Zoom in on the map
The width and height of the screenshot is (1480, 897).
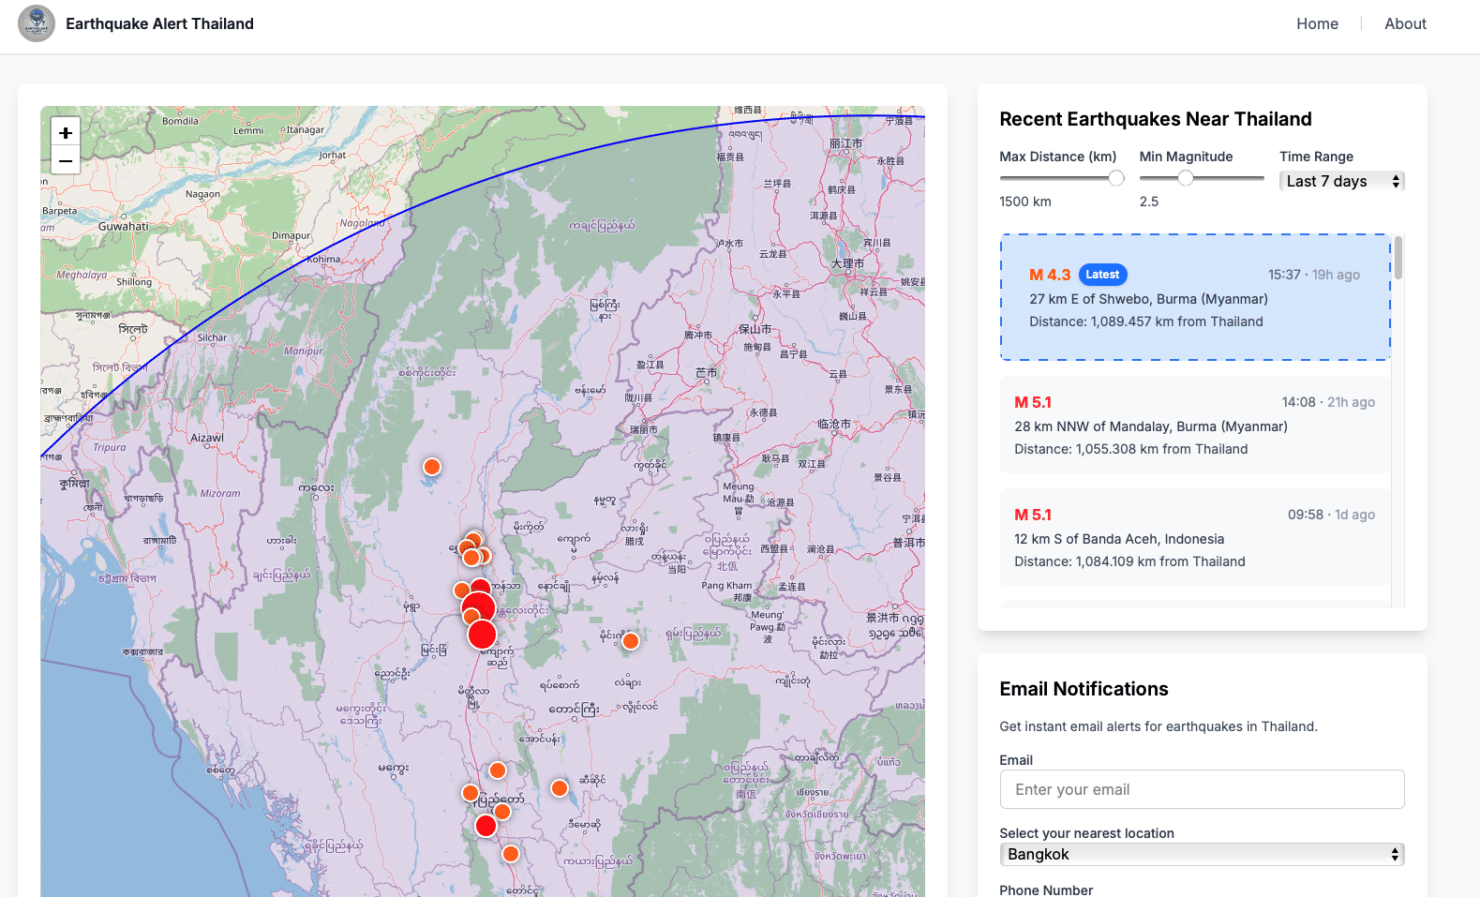[x=64, y=132]
